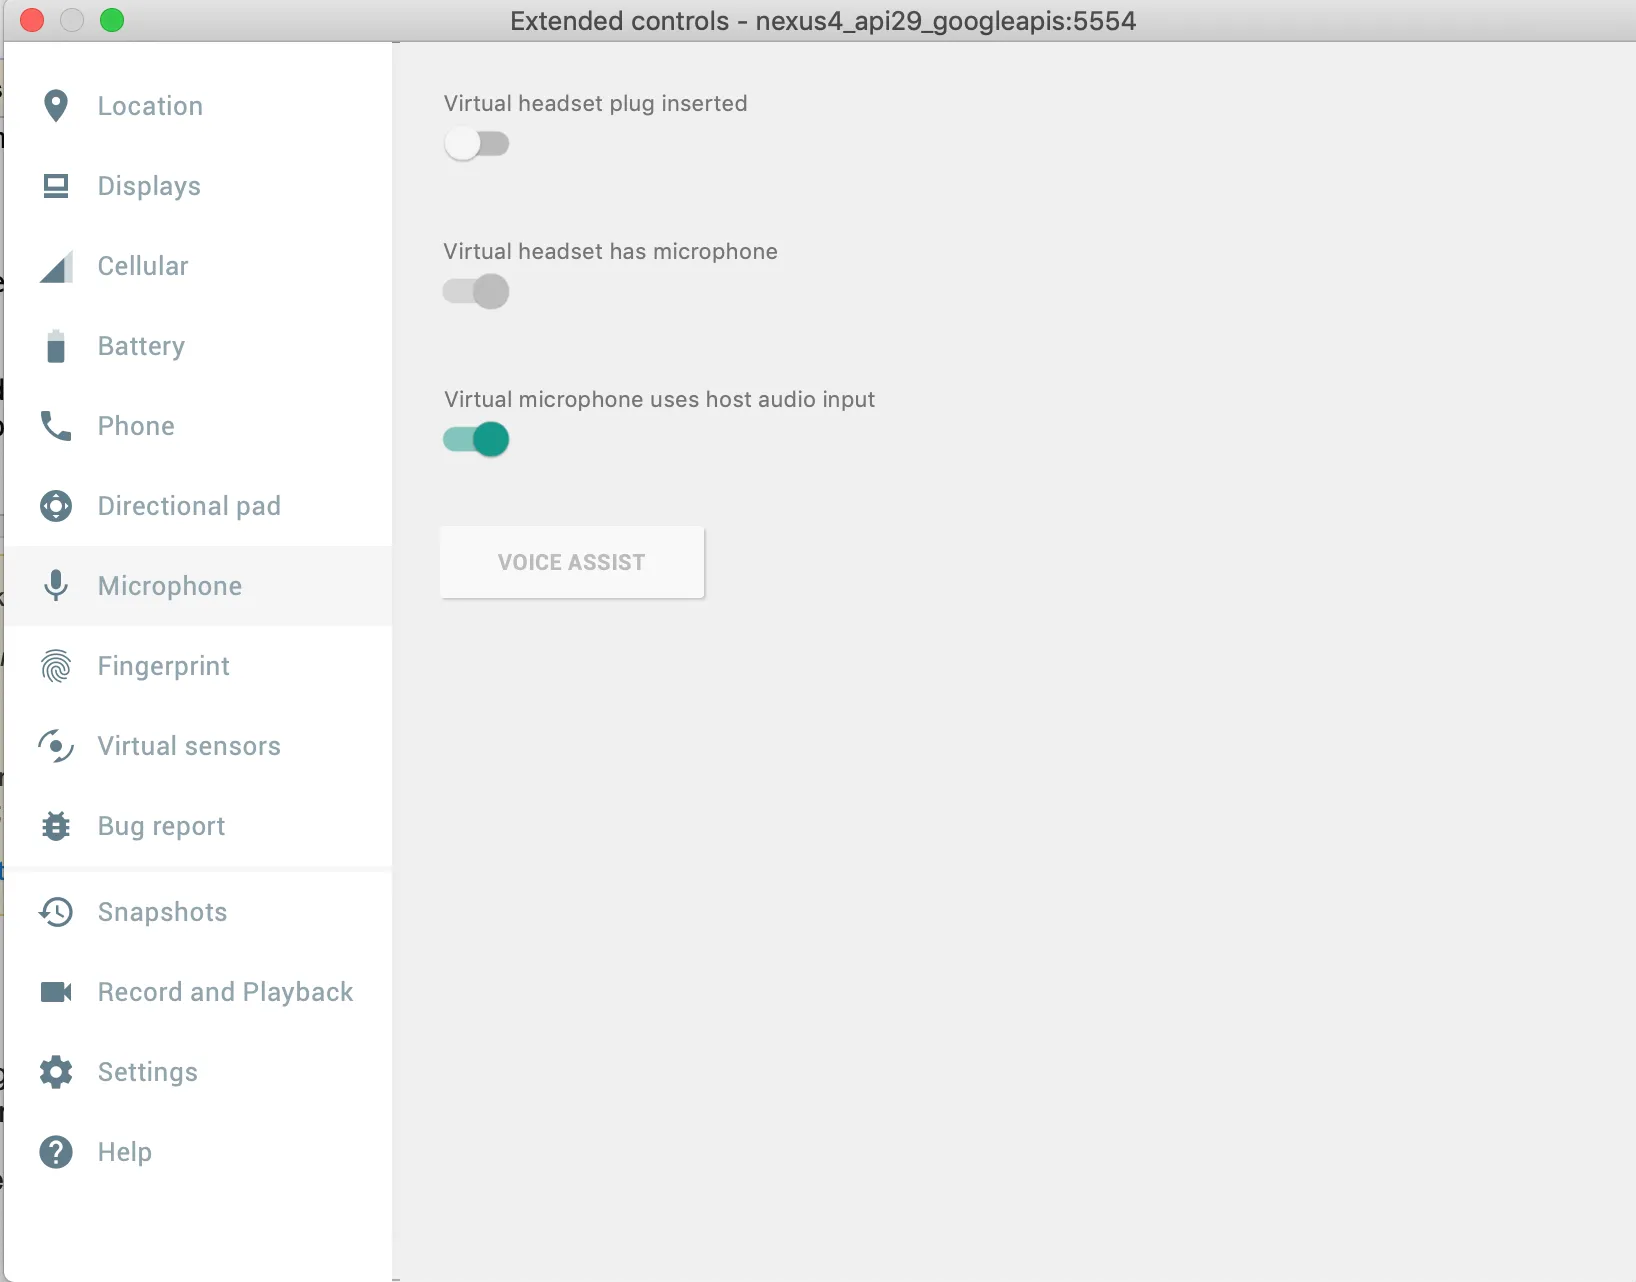Image resolution: width=1636 pixels, height=1282 pixels.
Task: Select the Microphone sidebar item
Action: point(169,586)
